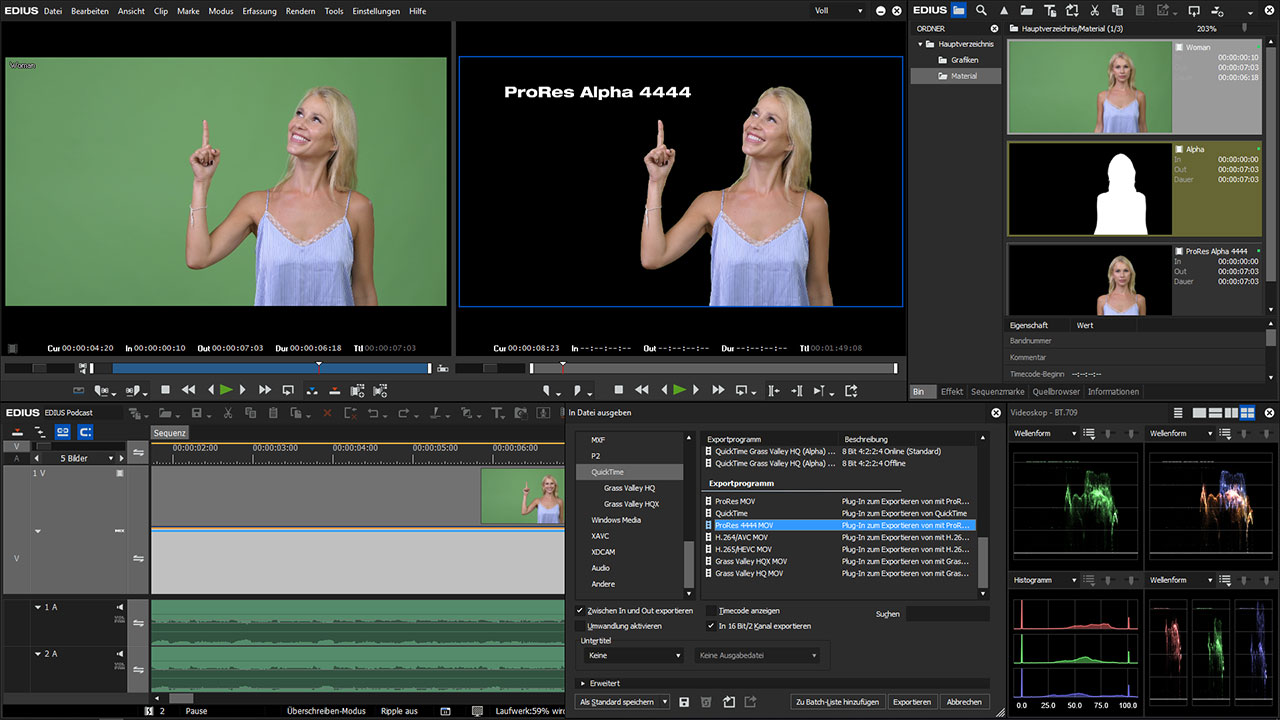
Task: Enable the Umwandlung aktivieren checkbox
Action: point(581,626)
